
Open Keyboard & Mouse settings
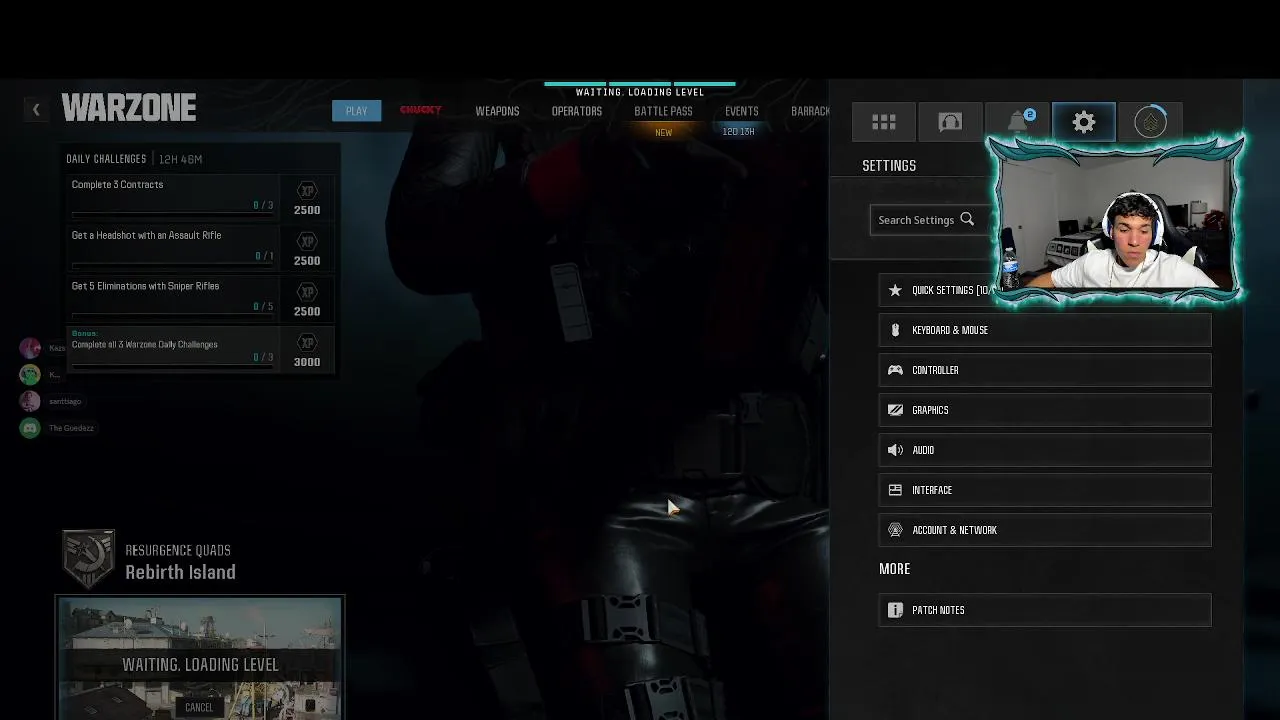coord(1045,330)
